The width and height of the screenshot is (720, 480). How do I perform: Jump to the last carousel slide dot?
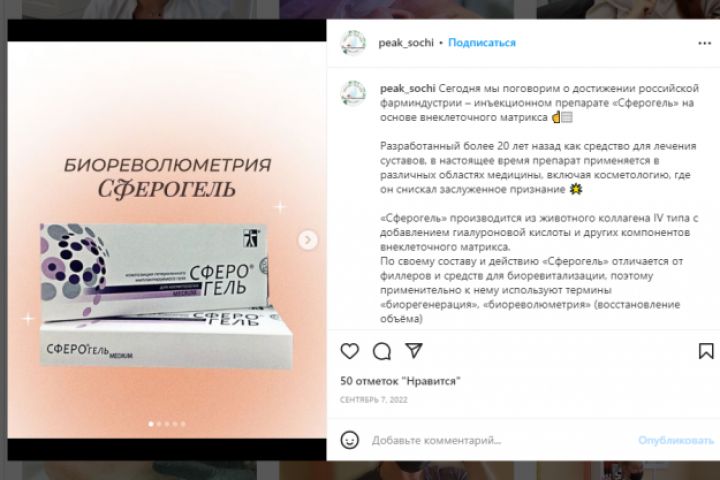(183, 424)
